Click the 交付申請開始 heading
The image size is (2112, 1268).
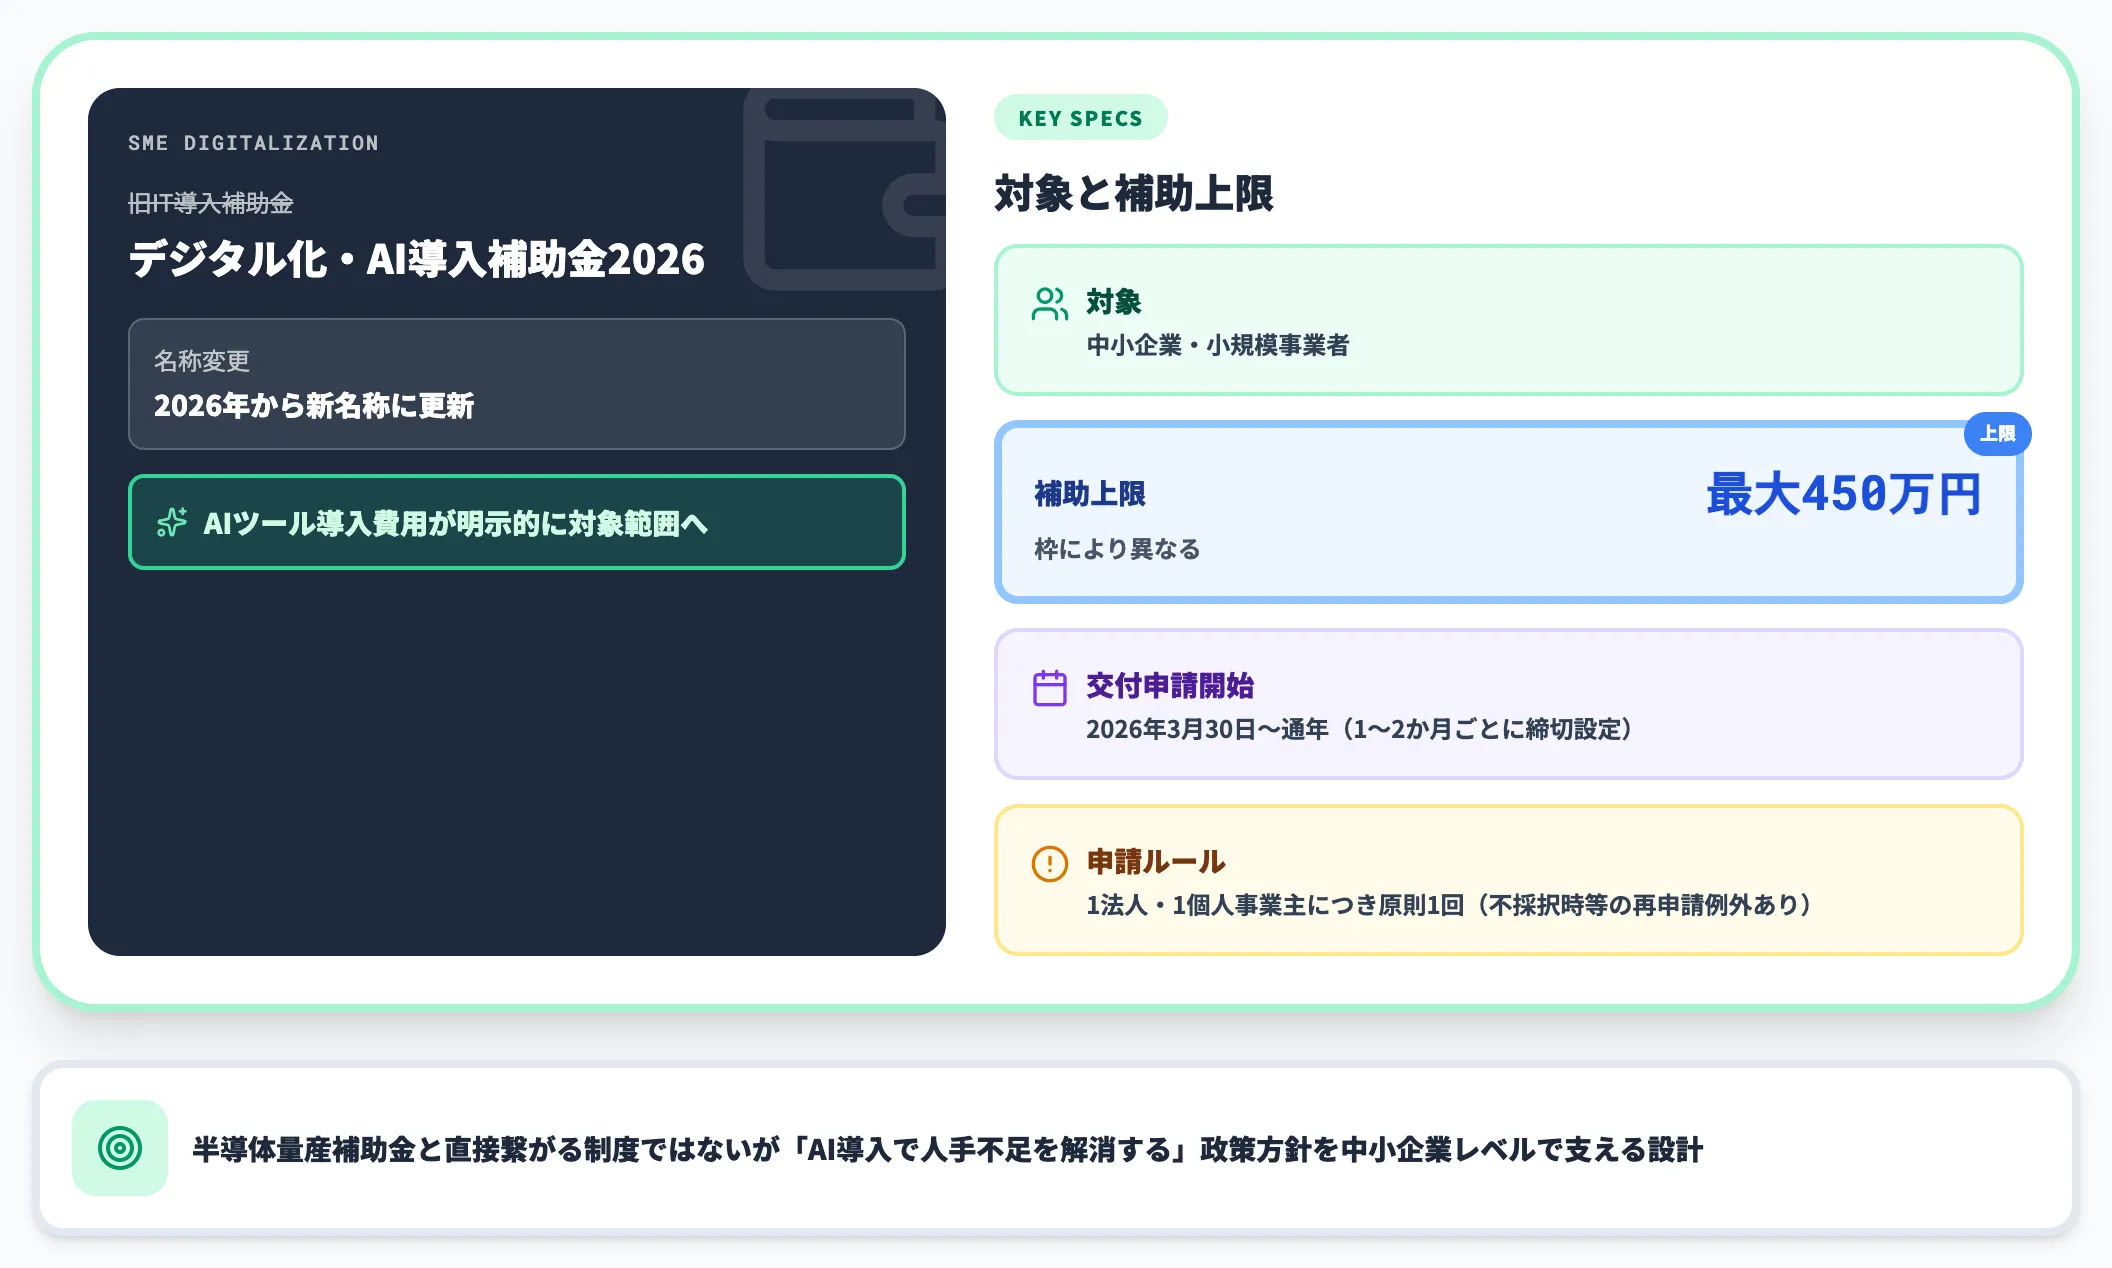click(x=1170, y=686)
